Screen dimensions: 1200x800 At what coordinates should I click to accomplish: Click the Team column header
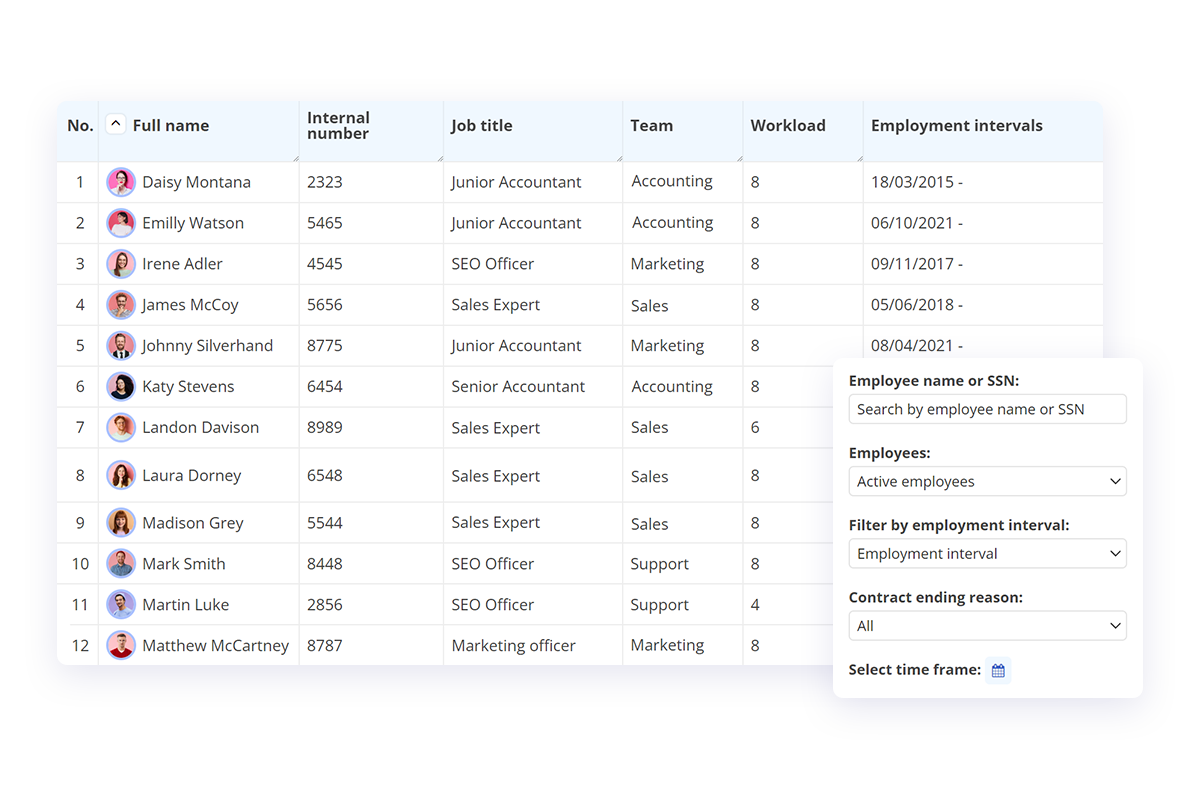click(651, 126)
